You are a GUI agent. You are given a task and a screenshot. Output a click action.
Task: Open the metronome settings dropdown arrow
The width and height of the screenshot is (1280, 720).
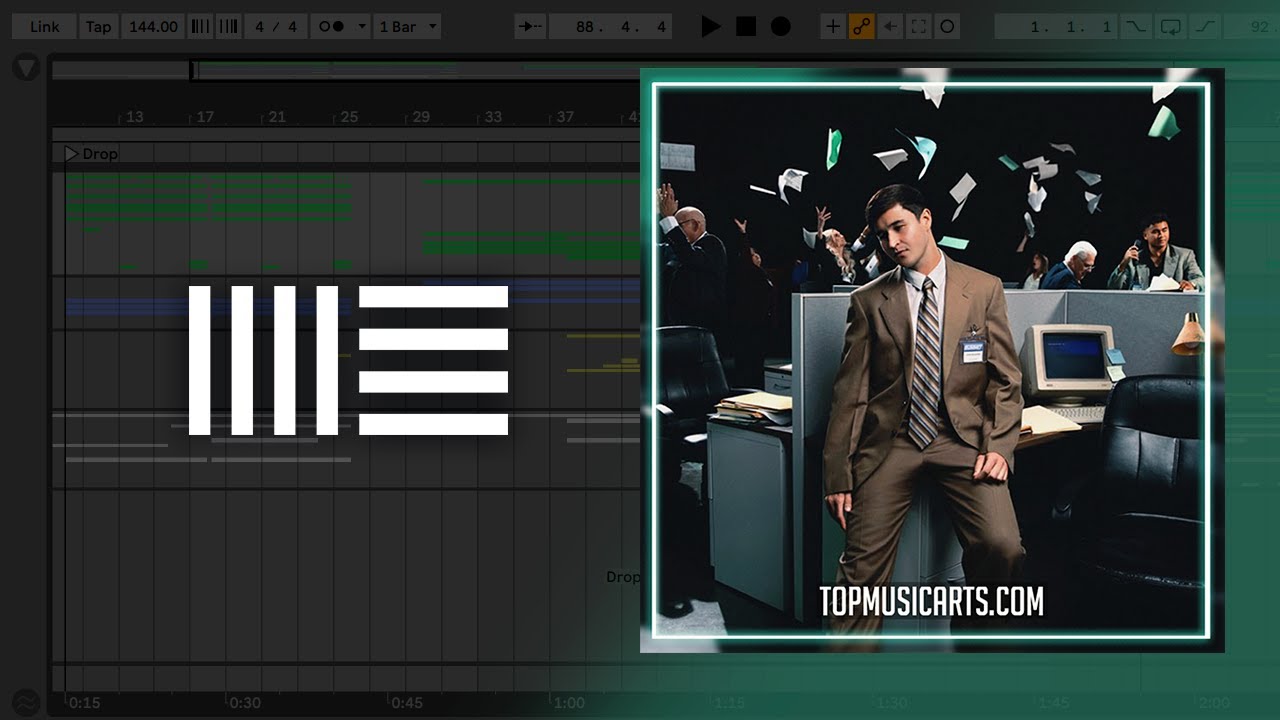(361, 27)
